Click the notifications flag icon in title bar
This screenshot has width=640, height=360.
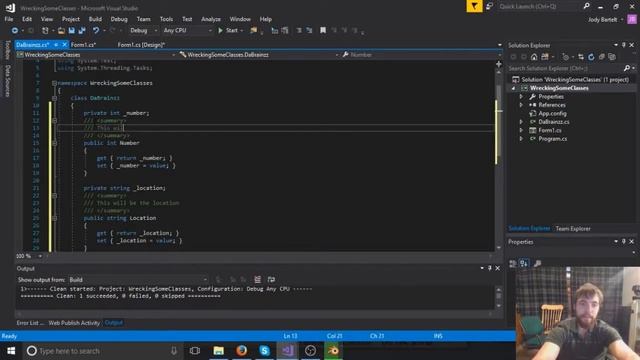tap(474, 6)
